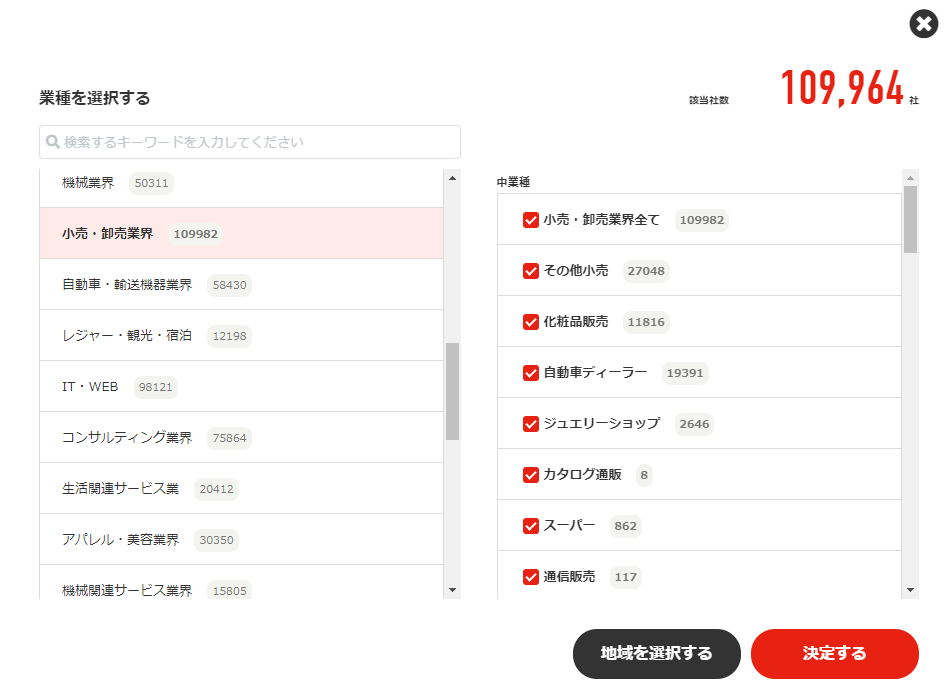Uncheck the 通信販売 checkbox
This screenshot has width=947, height=688.
tap(531, 577)
